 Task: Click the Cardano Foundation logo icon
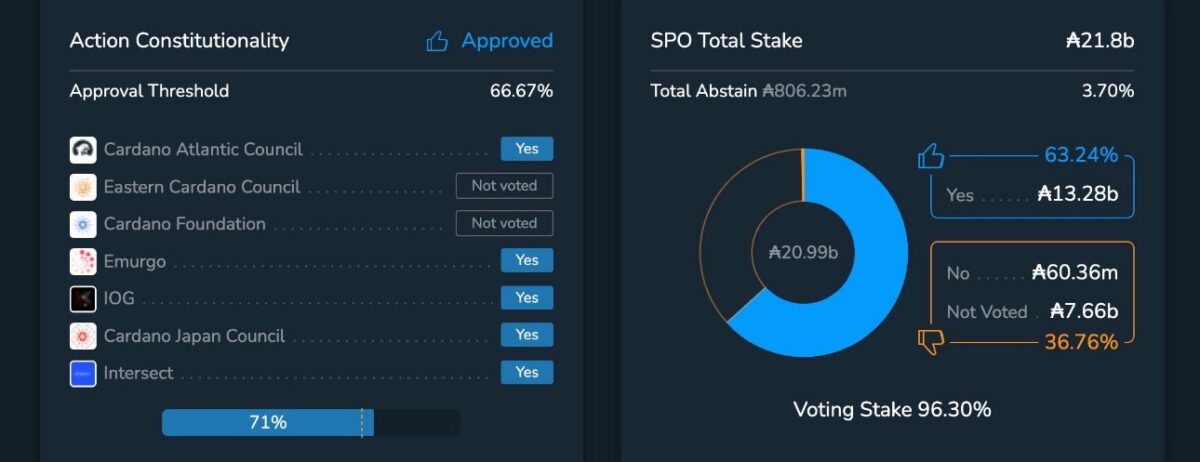[x=83, y=224]
